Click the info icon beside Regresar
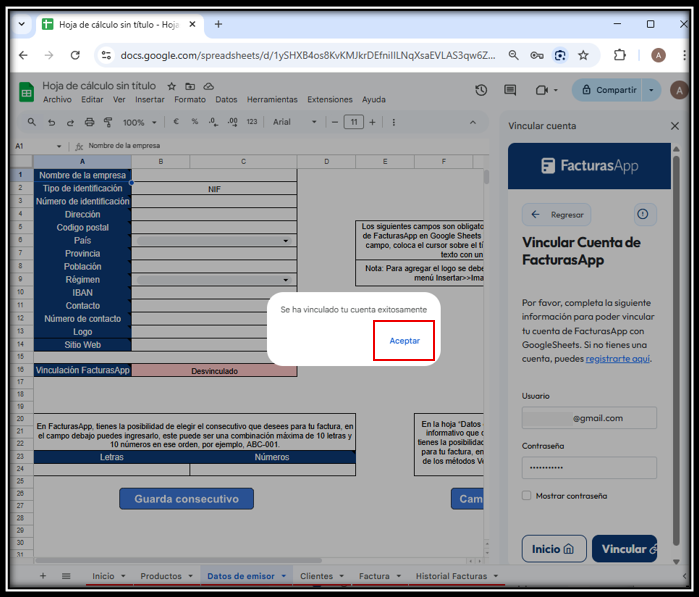 click(642, 214)
